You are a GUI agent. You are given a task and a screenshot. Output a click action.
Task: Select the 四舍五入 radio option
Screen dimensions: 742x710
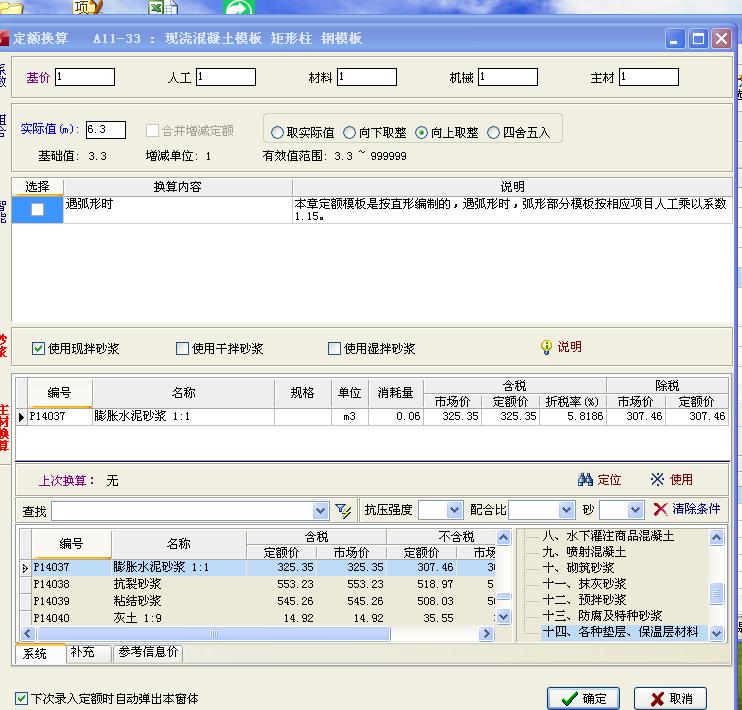(493, 133)
